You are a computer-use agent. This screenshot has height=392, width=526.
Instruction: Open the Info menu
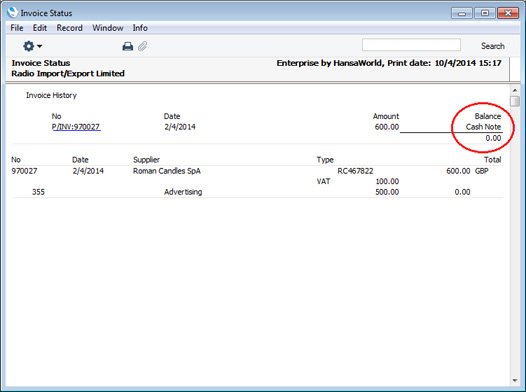coord(140,28)
